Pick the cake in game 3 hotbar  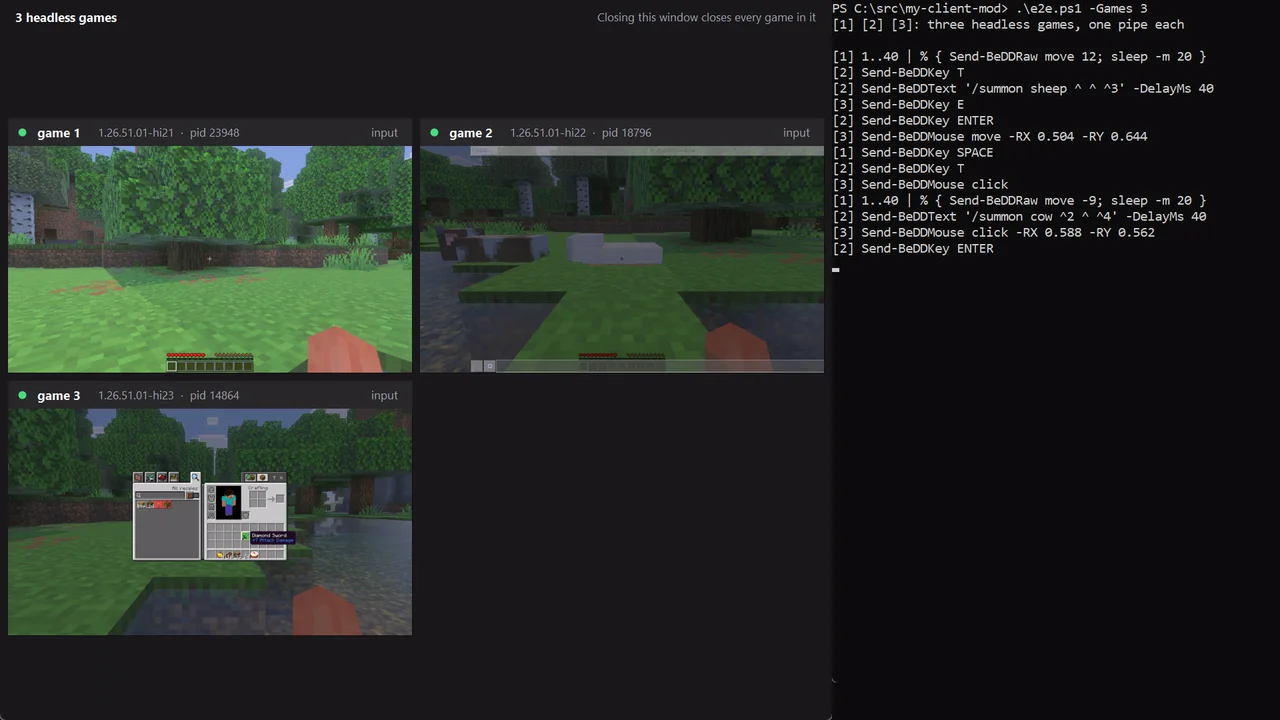[255, 555]
